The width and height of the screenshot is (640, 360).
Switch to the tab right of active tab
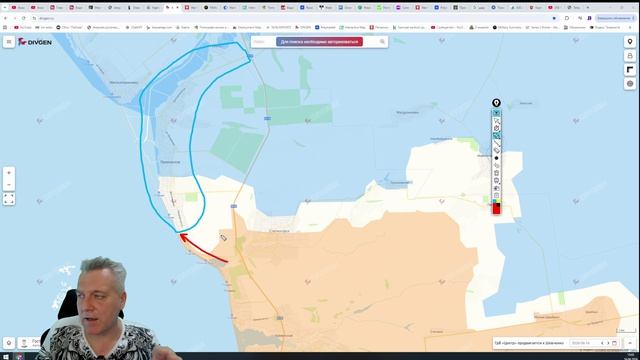[191, 7]
